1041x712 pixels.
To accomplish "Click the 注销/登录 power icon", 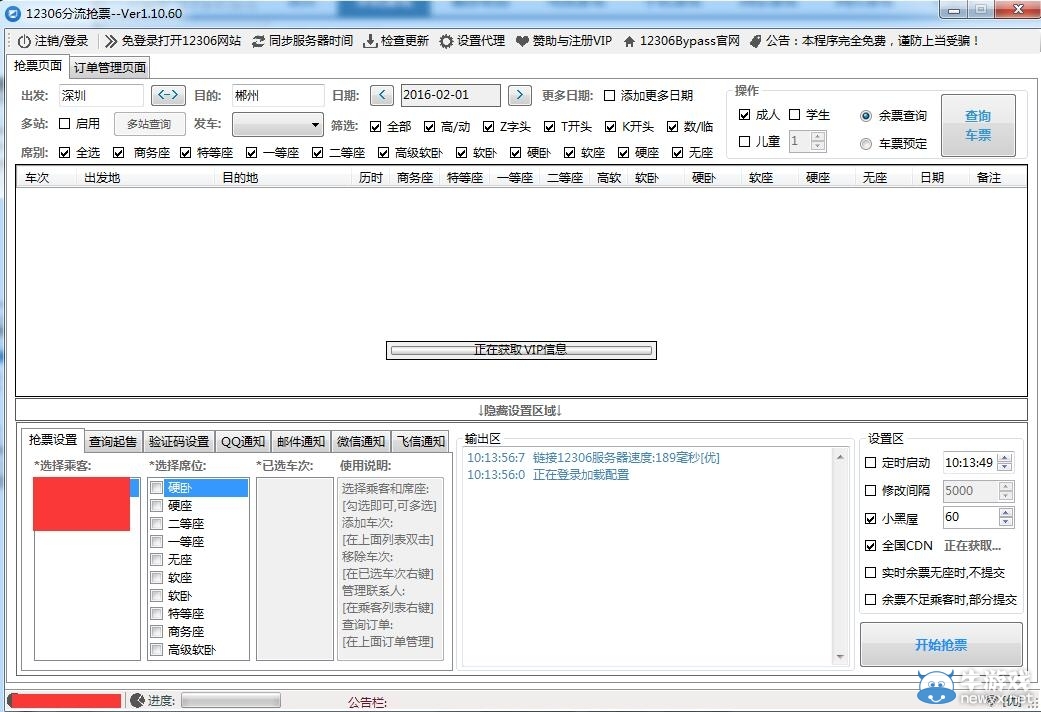I will (x=22, y=41).
